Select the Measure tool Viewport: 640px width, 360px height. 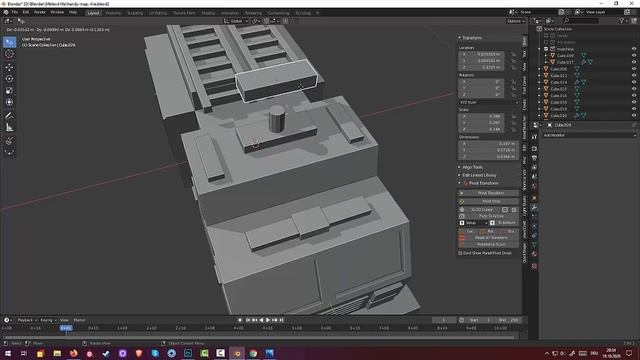[x=9, y=128]
